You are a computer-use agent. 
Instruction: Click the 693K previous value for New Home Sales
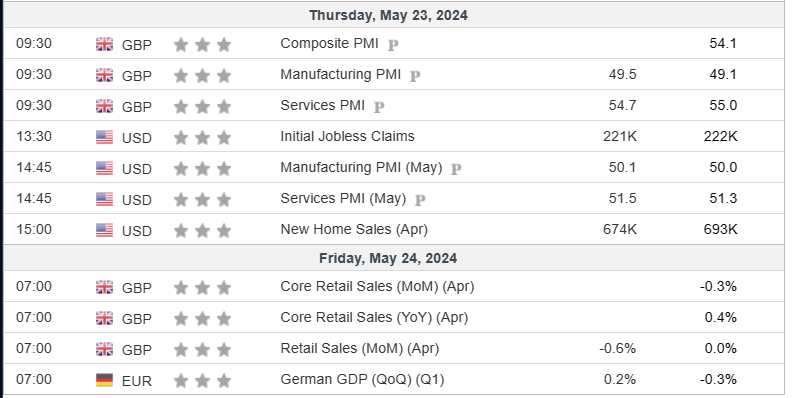[x=721, y=229]
